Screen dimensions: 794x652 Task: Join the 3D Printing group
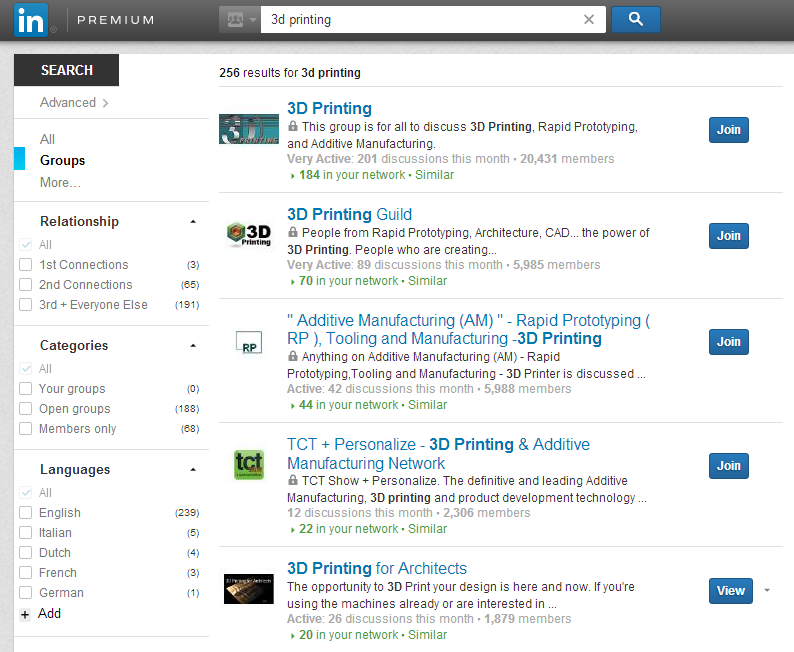(x=728, y=130)
